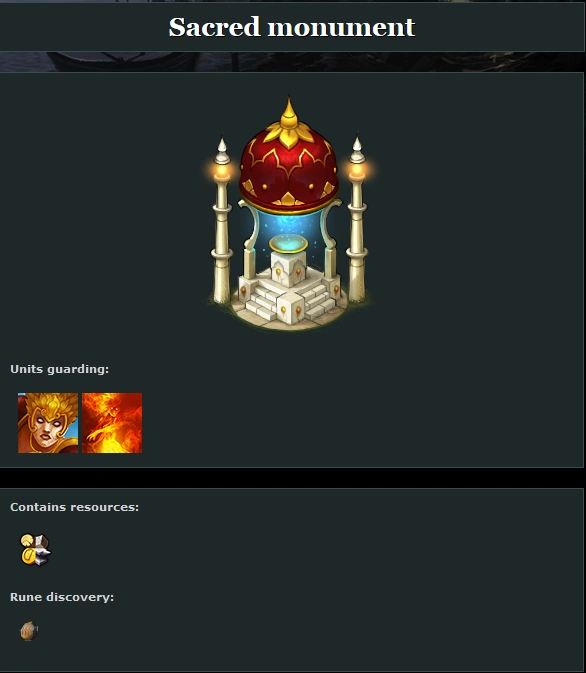Click the Rune discovery label

(62, 597)
